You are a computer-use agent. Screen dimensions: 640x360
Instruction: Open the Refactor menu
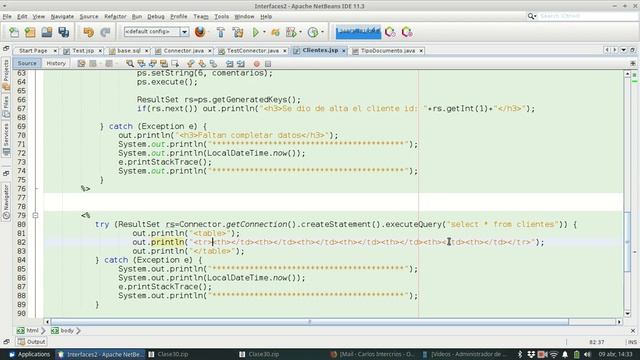point(115,16)
